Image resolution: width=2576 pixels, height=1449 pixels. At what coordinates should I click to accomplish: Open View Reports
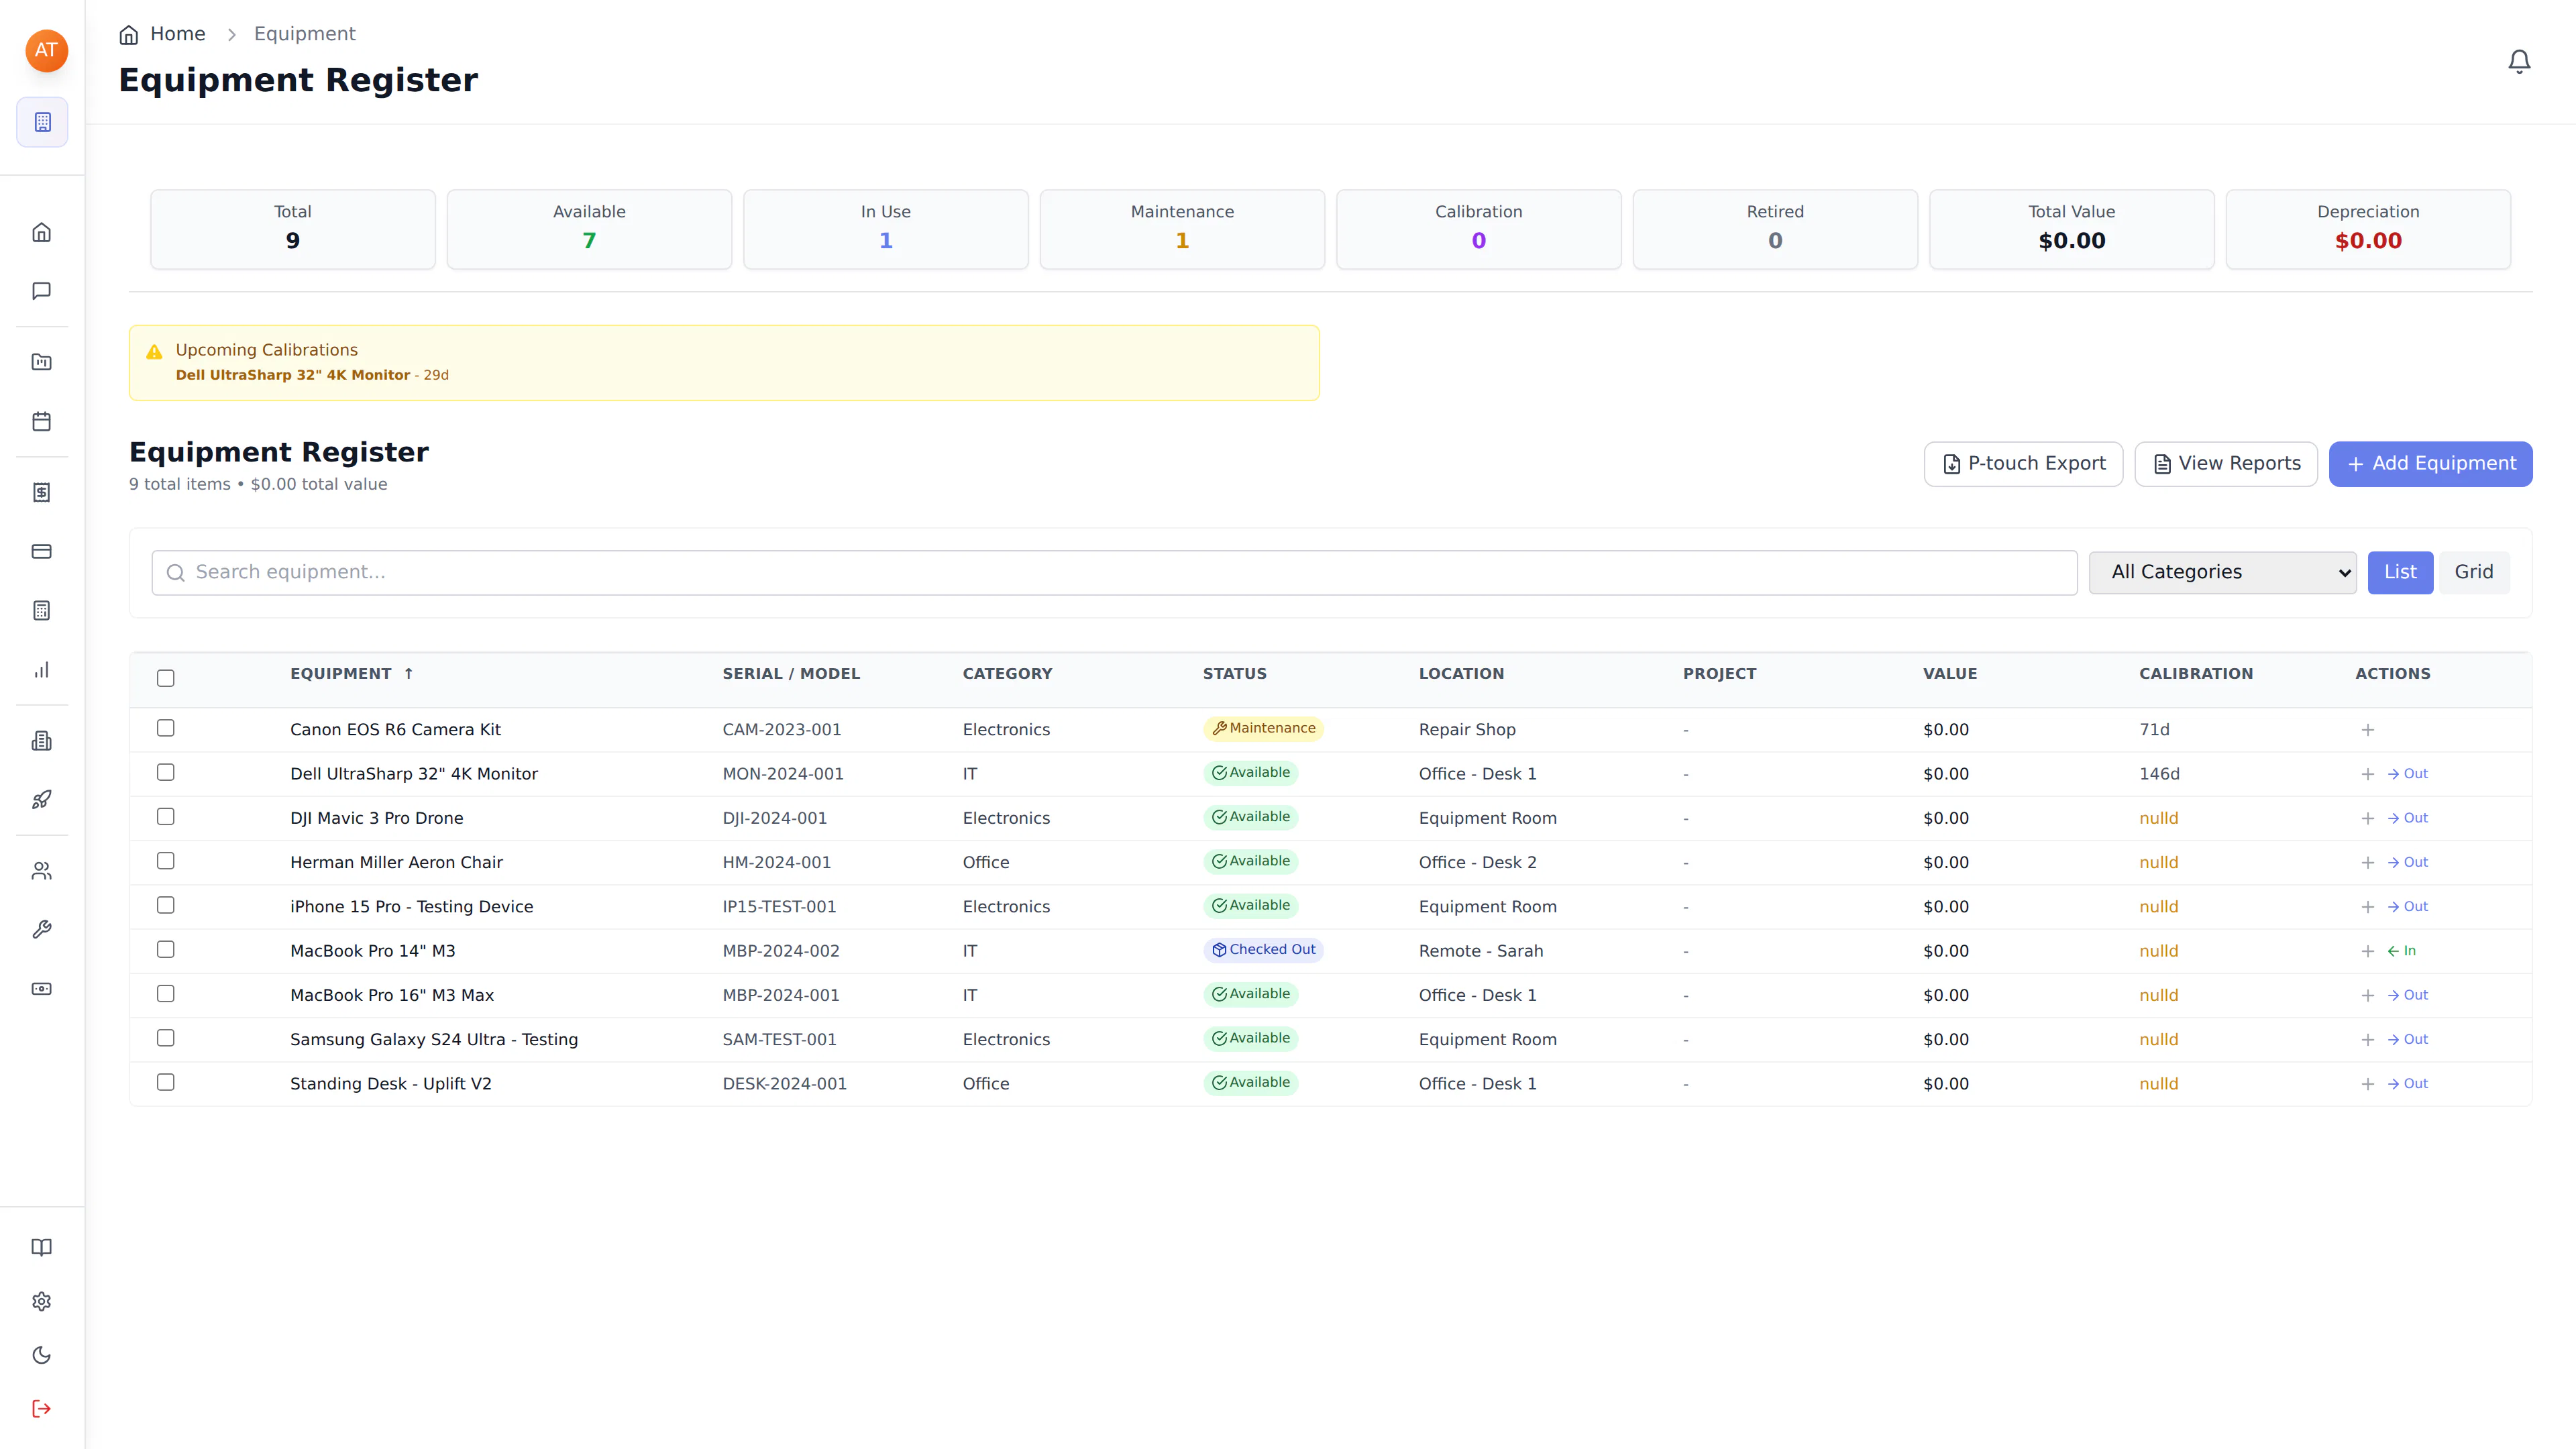click(2226, 464)
